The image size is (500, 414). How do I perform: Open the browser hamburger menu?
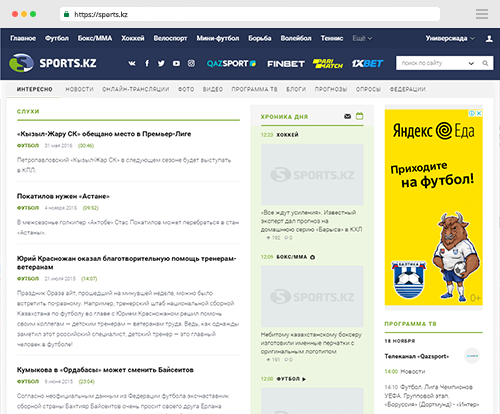[x=482, y=14]
